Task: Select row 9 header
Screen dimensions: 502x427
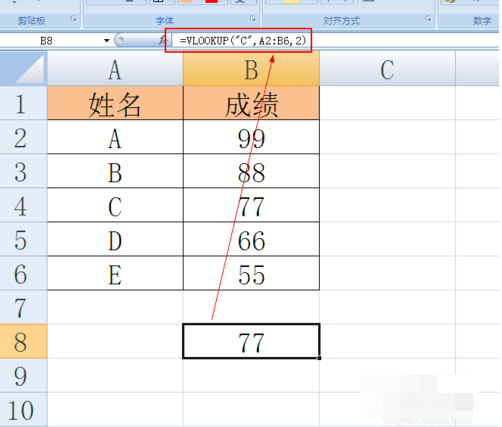Action: (x=23, y=376)
